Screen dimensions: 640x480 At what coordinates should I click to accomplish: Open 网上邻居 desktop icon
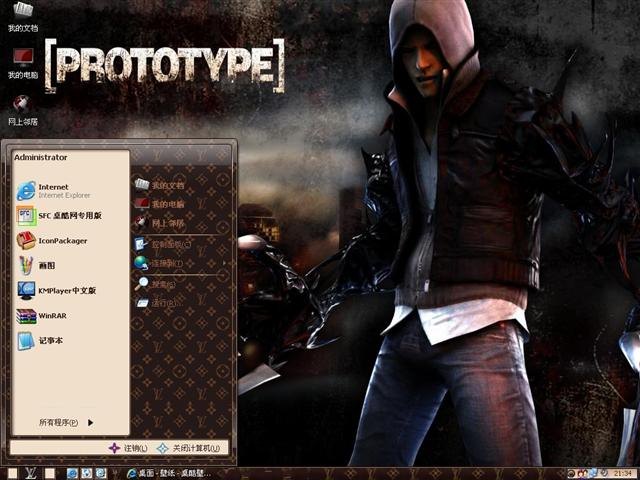click(22, 107)
